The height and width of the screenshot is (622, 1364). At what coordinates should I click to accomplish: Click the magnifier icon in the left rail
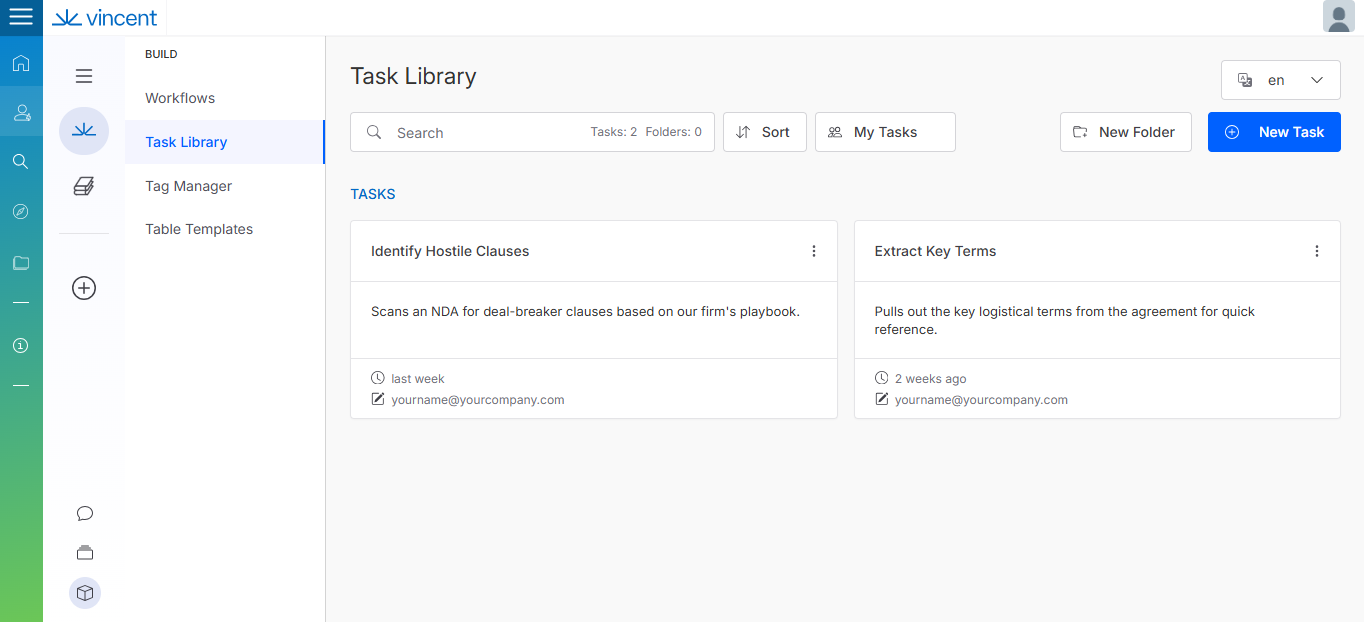pos(21,162)
